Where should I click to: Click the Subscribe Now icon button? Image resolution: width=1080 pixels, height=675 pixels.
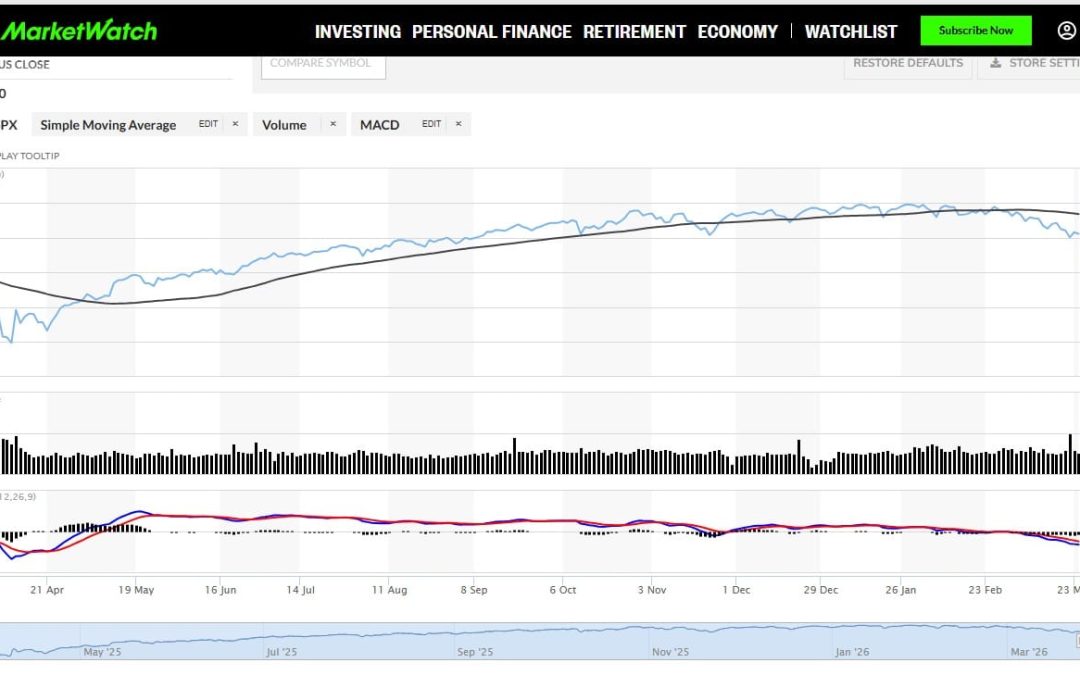click(975, 30)
